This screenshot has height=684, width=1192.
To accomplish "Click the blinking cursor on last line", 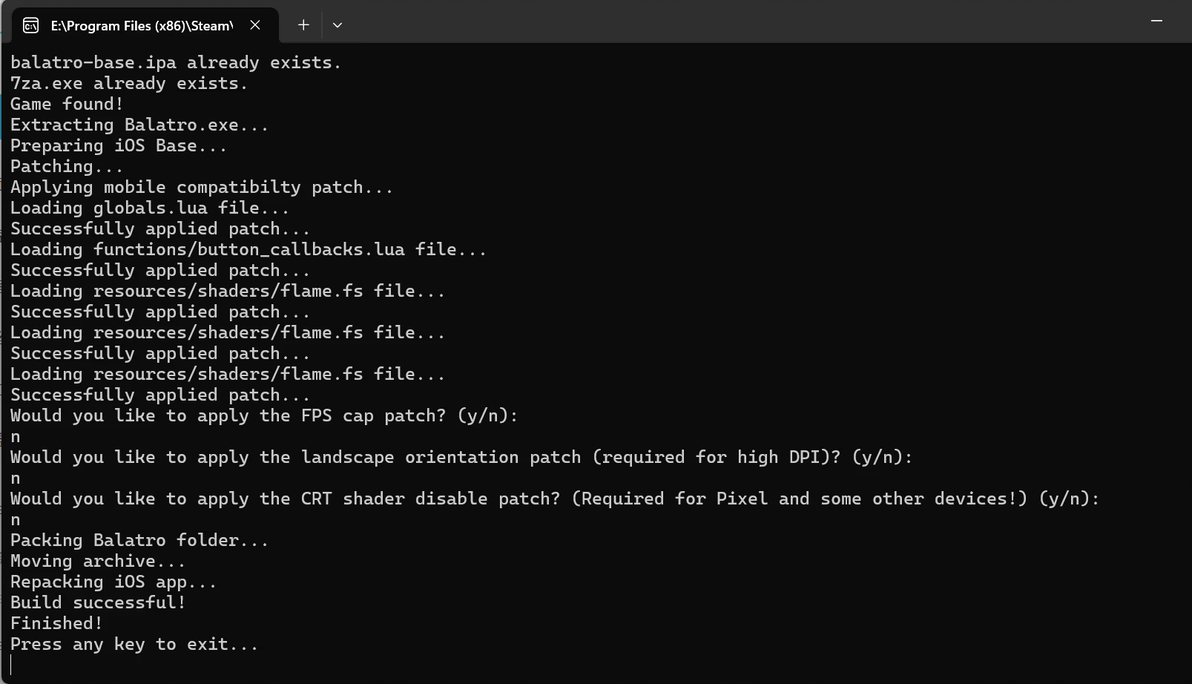I will tap(12, 665).
